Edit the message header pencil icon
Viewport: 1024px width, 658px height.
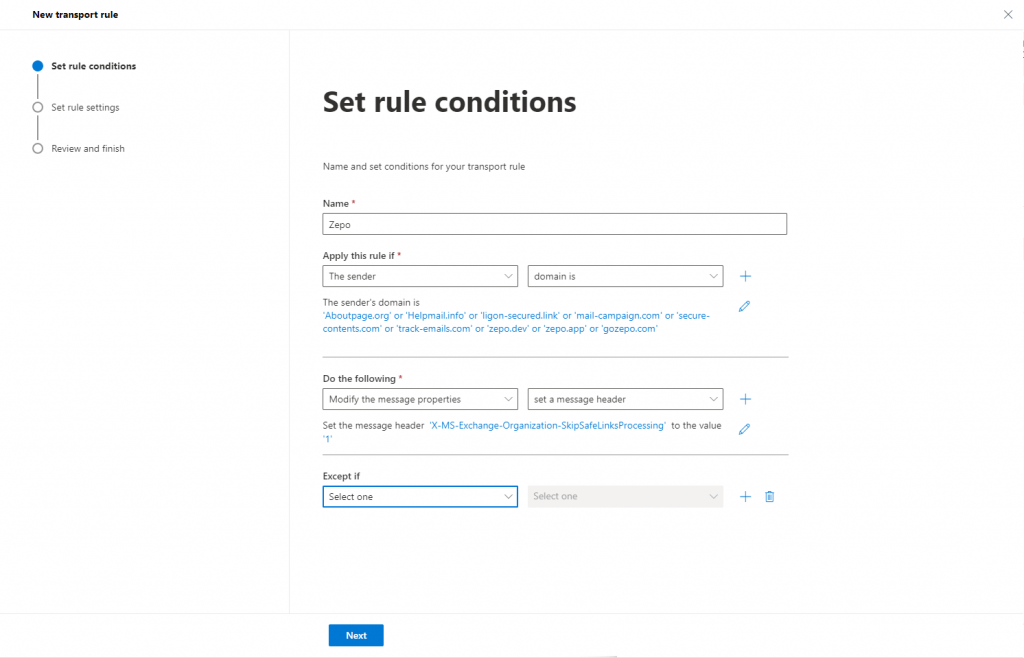point(744,429)
